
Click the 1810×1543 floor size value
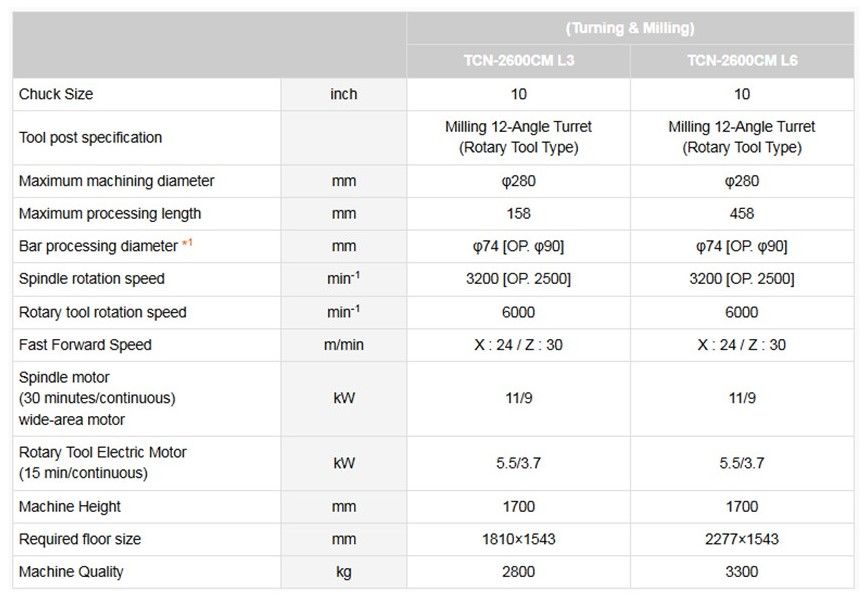pyautogui.click(x=518, y=539)
